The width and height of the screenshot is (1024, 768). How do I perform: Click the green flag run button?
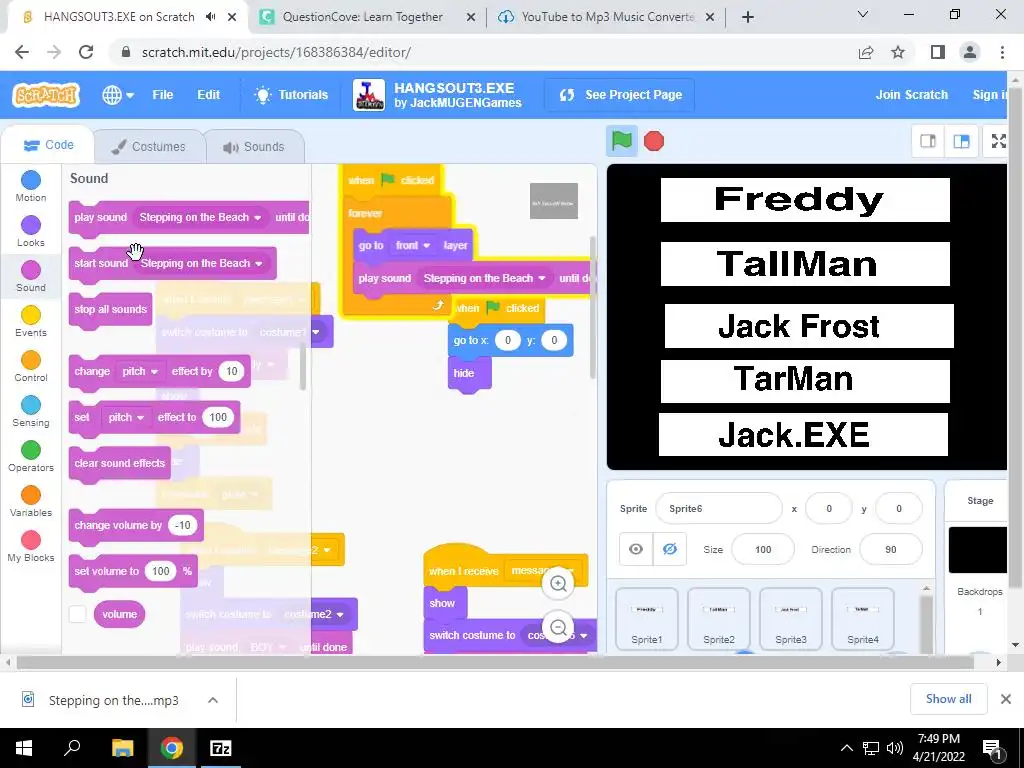coord(621,141)
